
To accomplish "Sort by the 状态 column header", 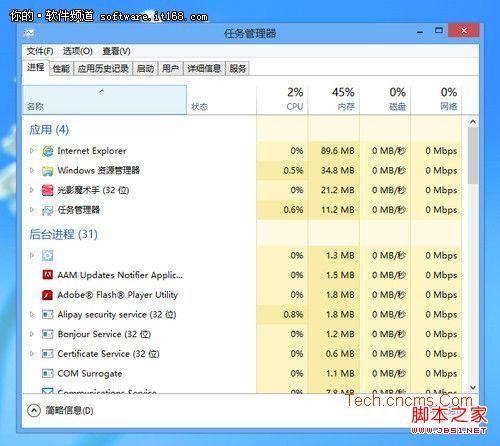I will [222, 100].
